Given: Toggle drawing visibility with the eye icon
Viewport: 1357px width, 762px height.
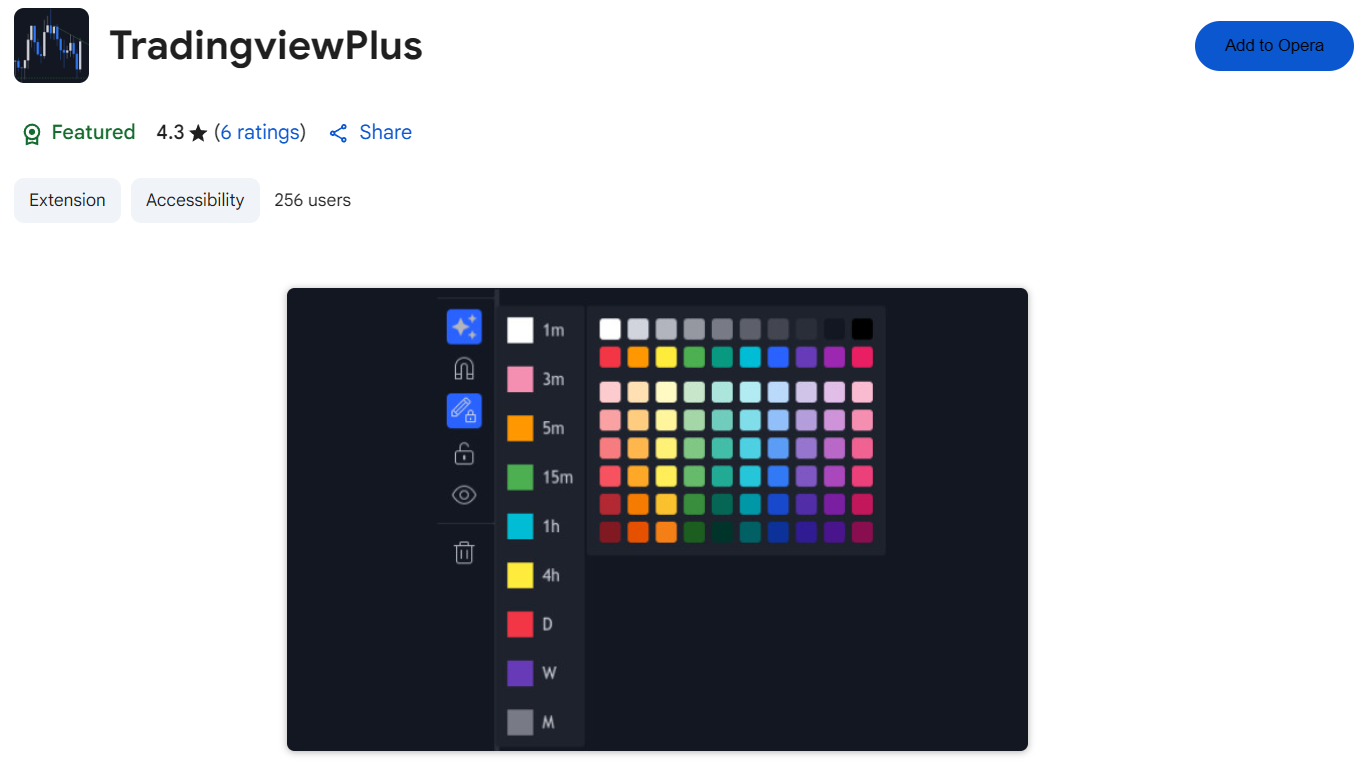Looking at the screenshot, I should pyautogui.click(x=464, y=494).
